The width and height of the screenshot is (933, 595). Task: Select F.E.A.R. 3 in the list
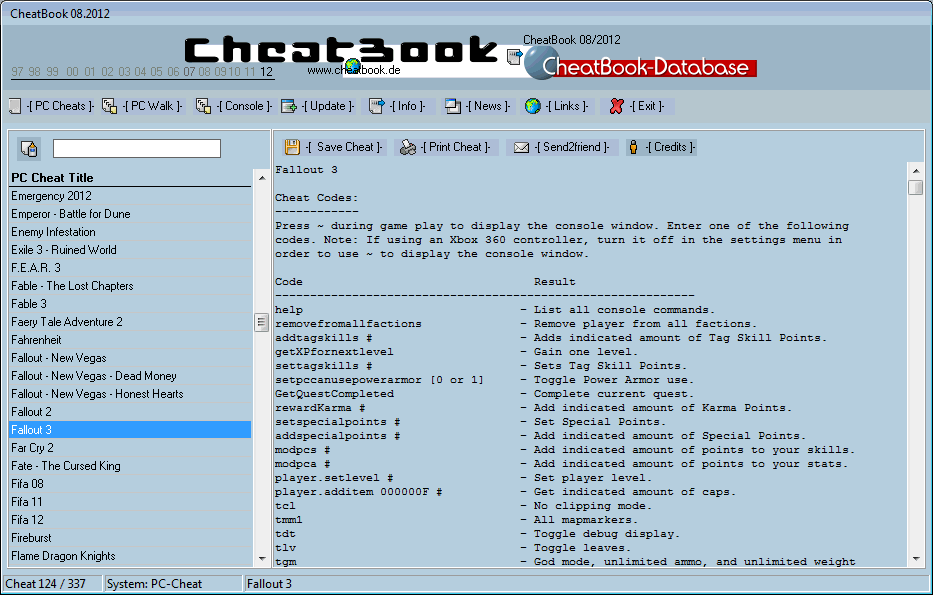[x=130, y=268]
